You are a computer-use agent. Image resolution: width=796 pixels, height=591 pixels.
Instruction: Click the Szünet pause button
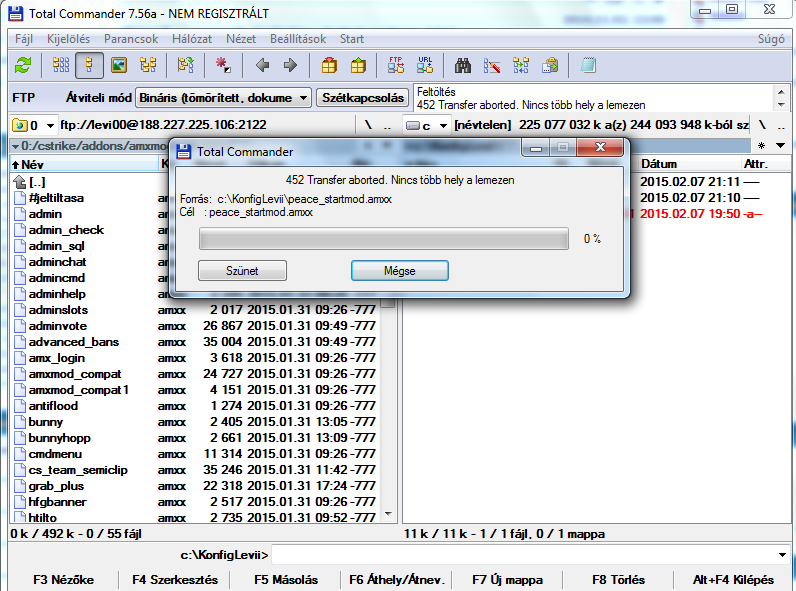[x=242, y=271]
